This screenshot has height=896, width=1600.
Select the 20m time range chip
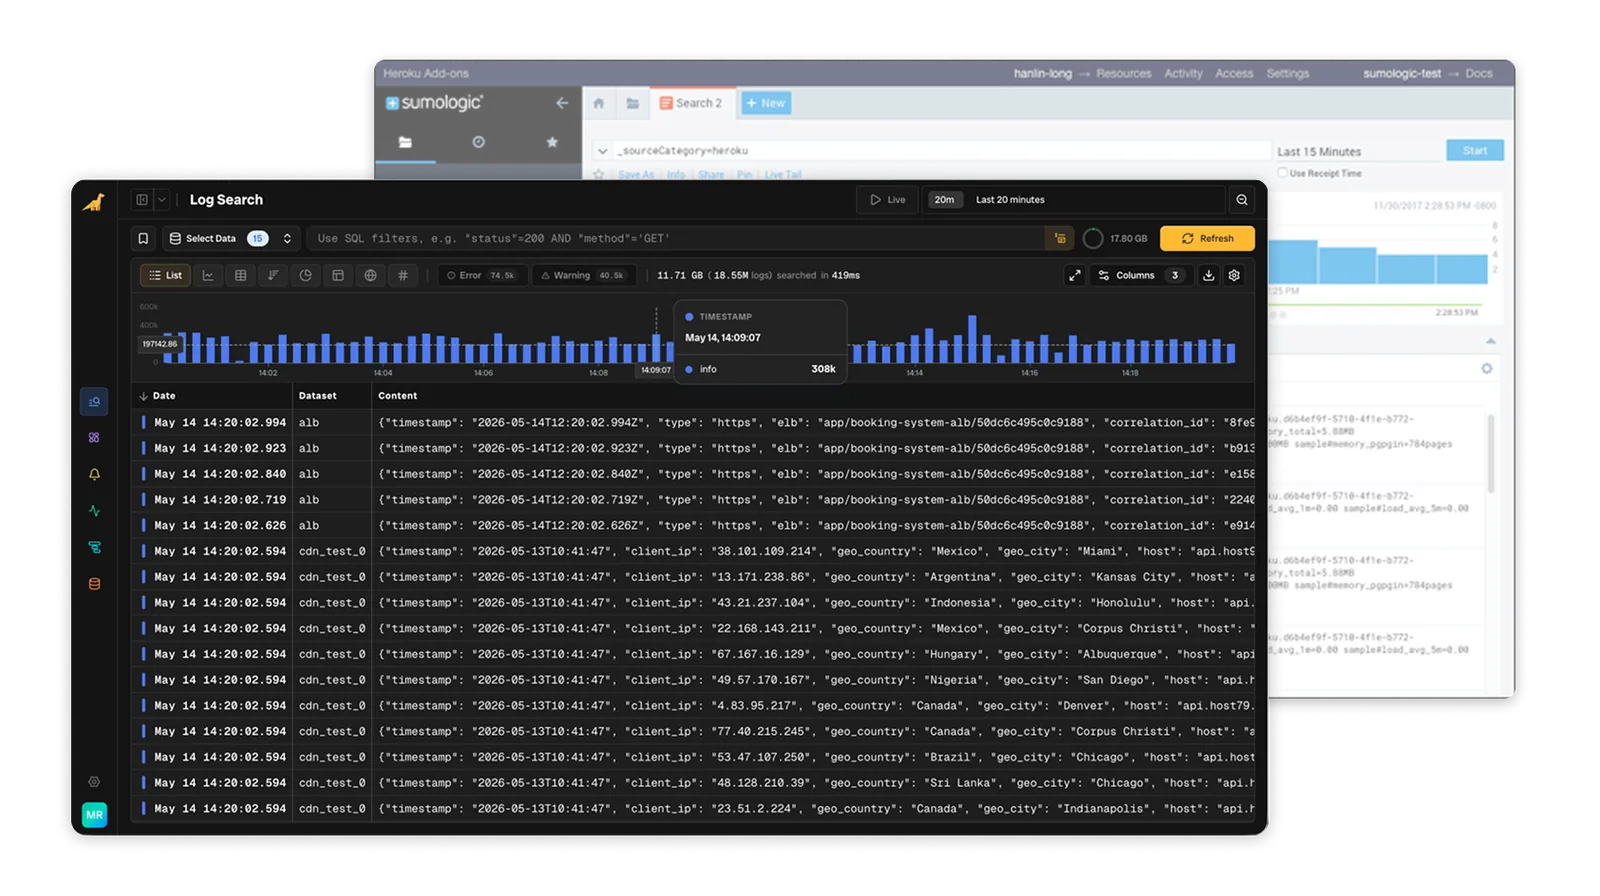(x=944, y=200)
